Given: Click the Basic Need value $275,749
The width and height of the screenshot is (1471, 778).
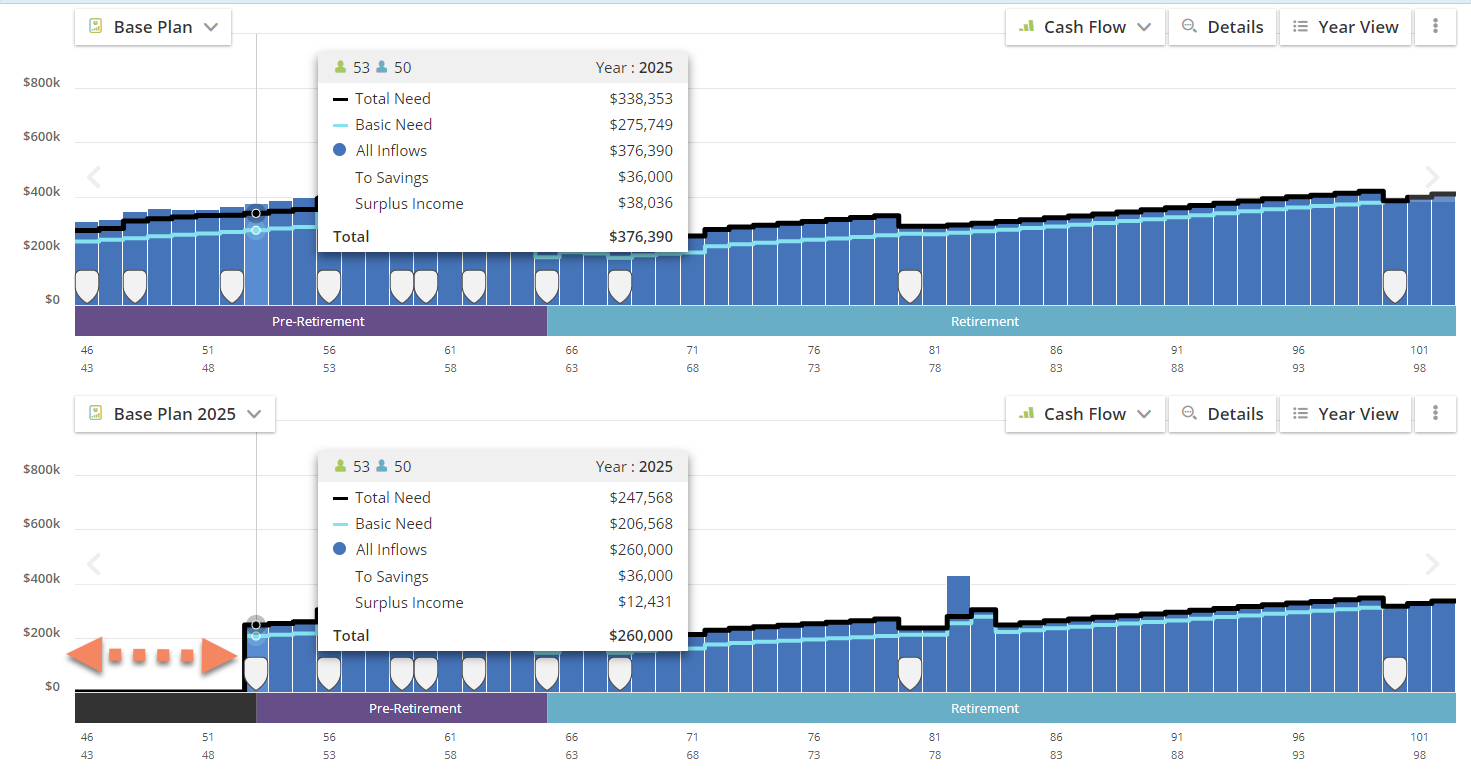Looking at the screenshot, I should point(641,125).
